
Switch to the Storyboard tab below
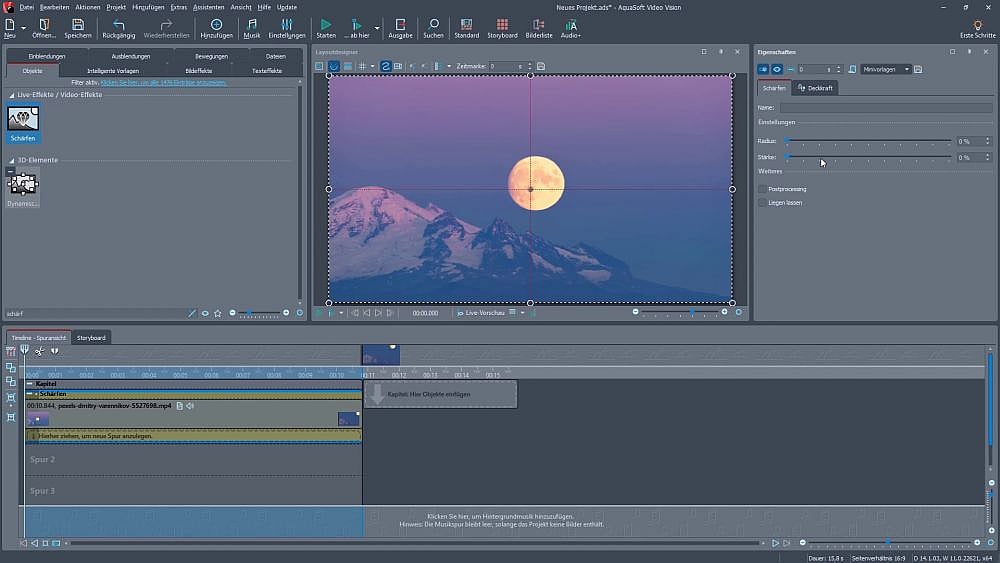pos(91,338)
